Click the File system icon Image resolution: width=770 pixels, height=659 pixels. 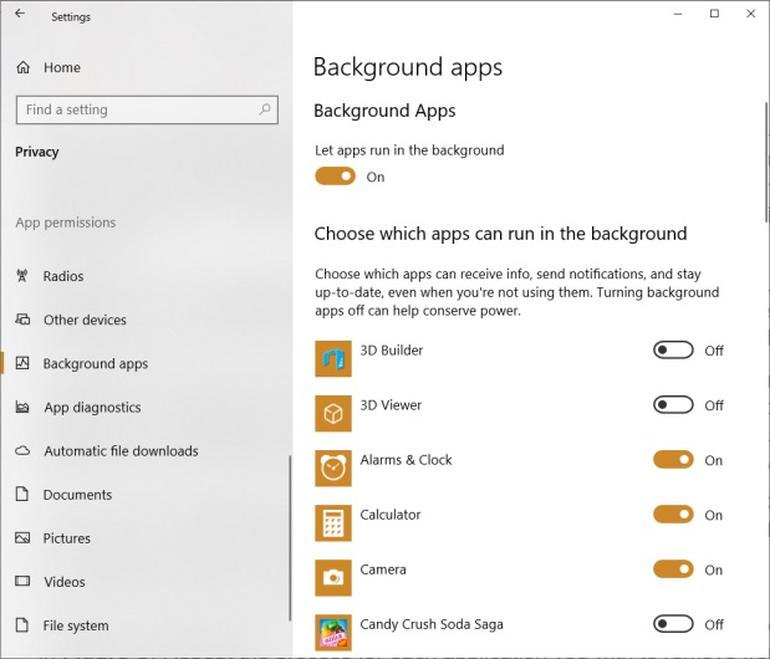click(x=22, y=625)
